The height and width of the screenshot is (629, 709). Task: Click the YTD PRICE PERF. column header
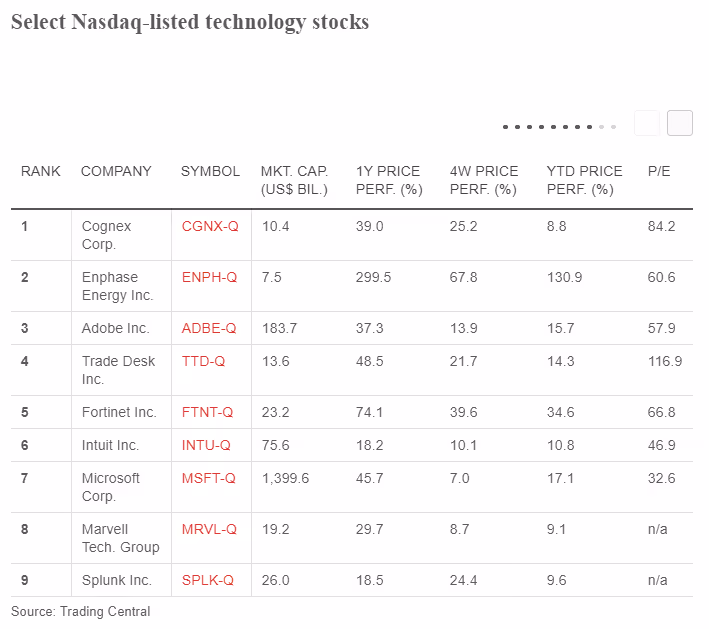[x=584, y=180]
